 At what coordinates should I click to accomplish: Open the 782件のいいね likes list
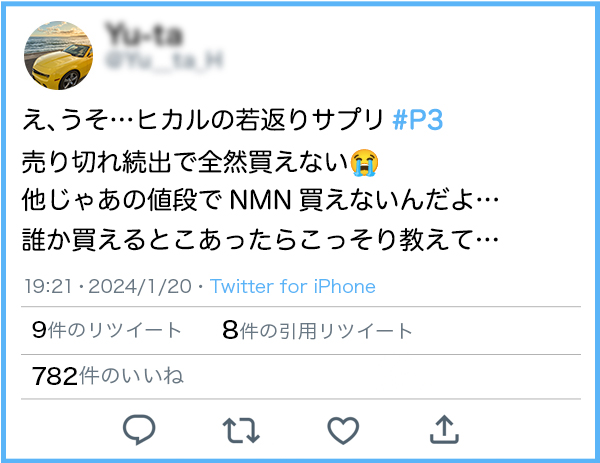(108, 376)
